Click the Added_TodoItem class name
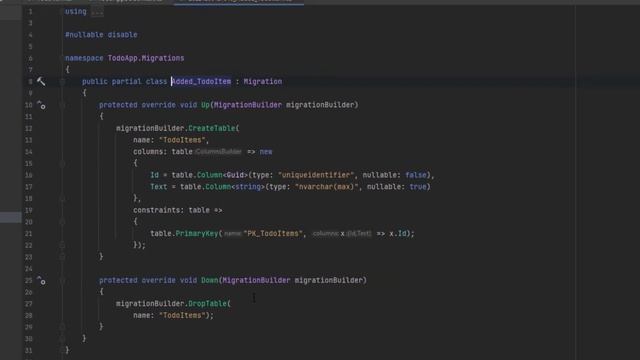The height and width of the screenshot is (360, 640). point(201,81)
